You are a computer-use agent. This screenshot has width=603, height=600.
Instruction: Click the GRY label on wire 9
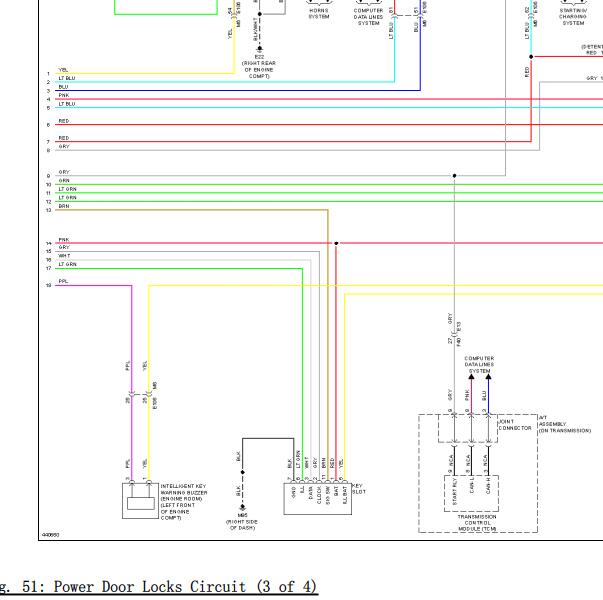pos(64,172)
